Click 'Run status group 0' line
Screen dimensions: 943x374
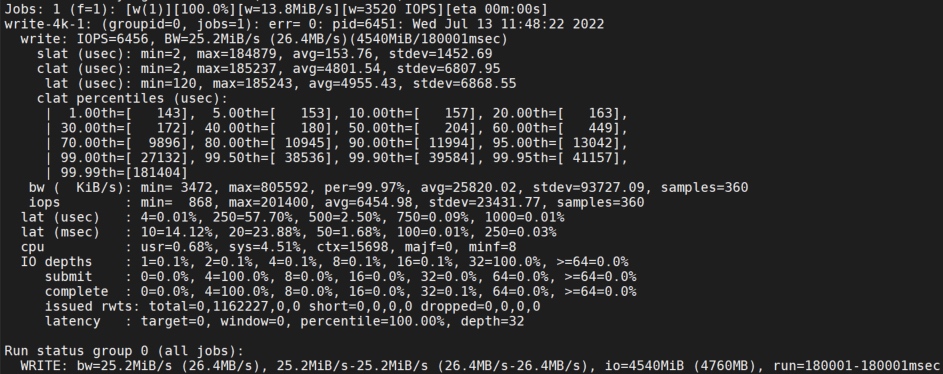(124, 351)
